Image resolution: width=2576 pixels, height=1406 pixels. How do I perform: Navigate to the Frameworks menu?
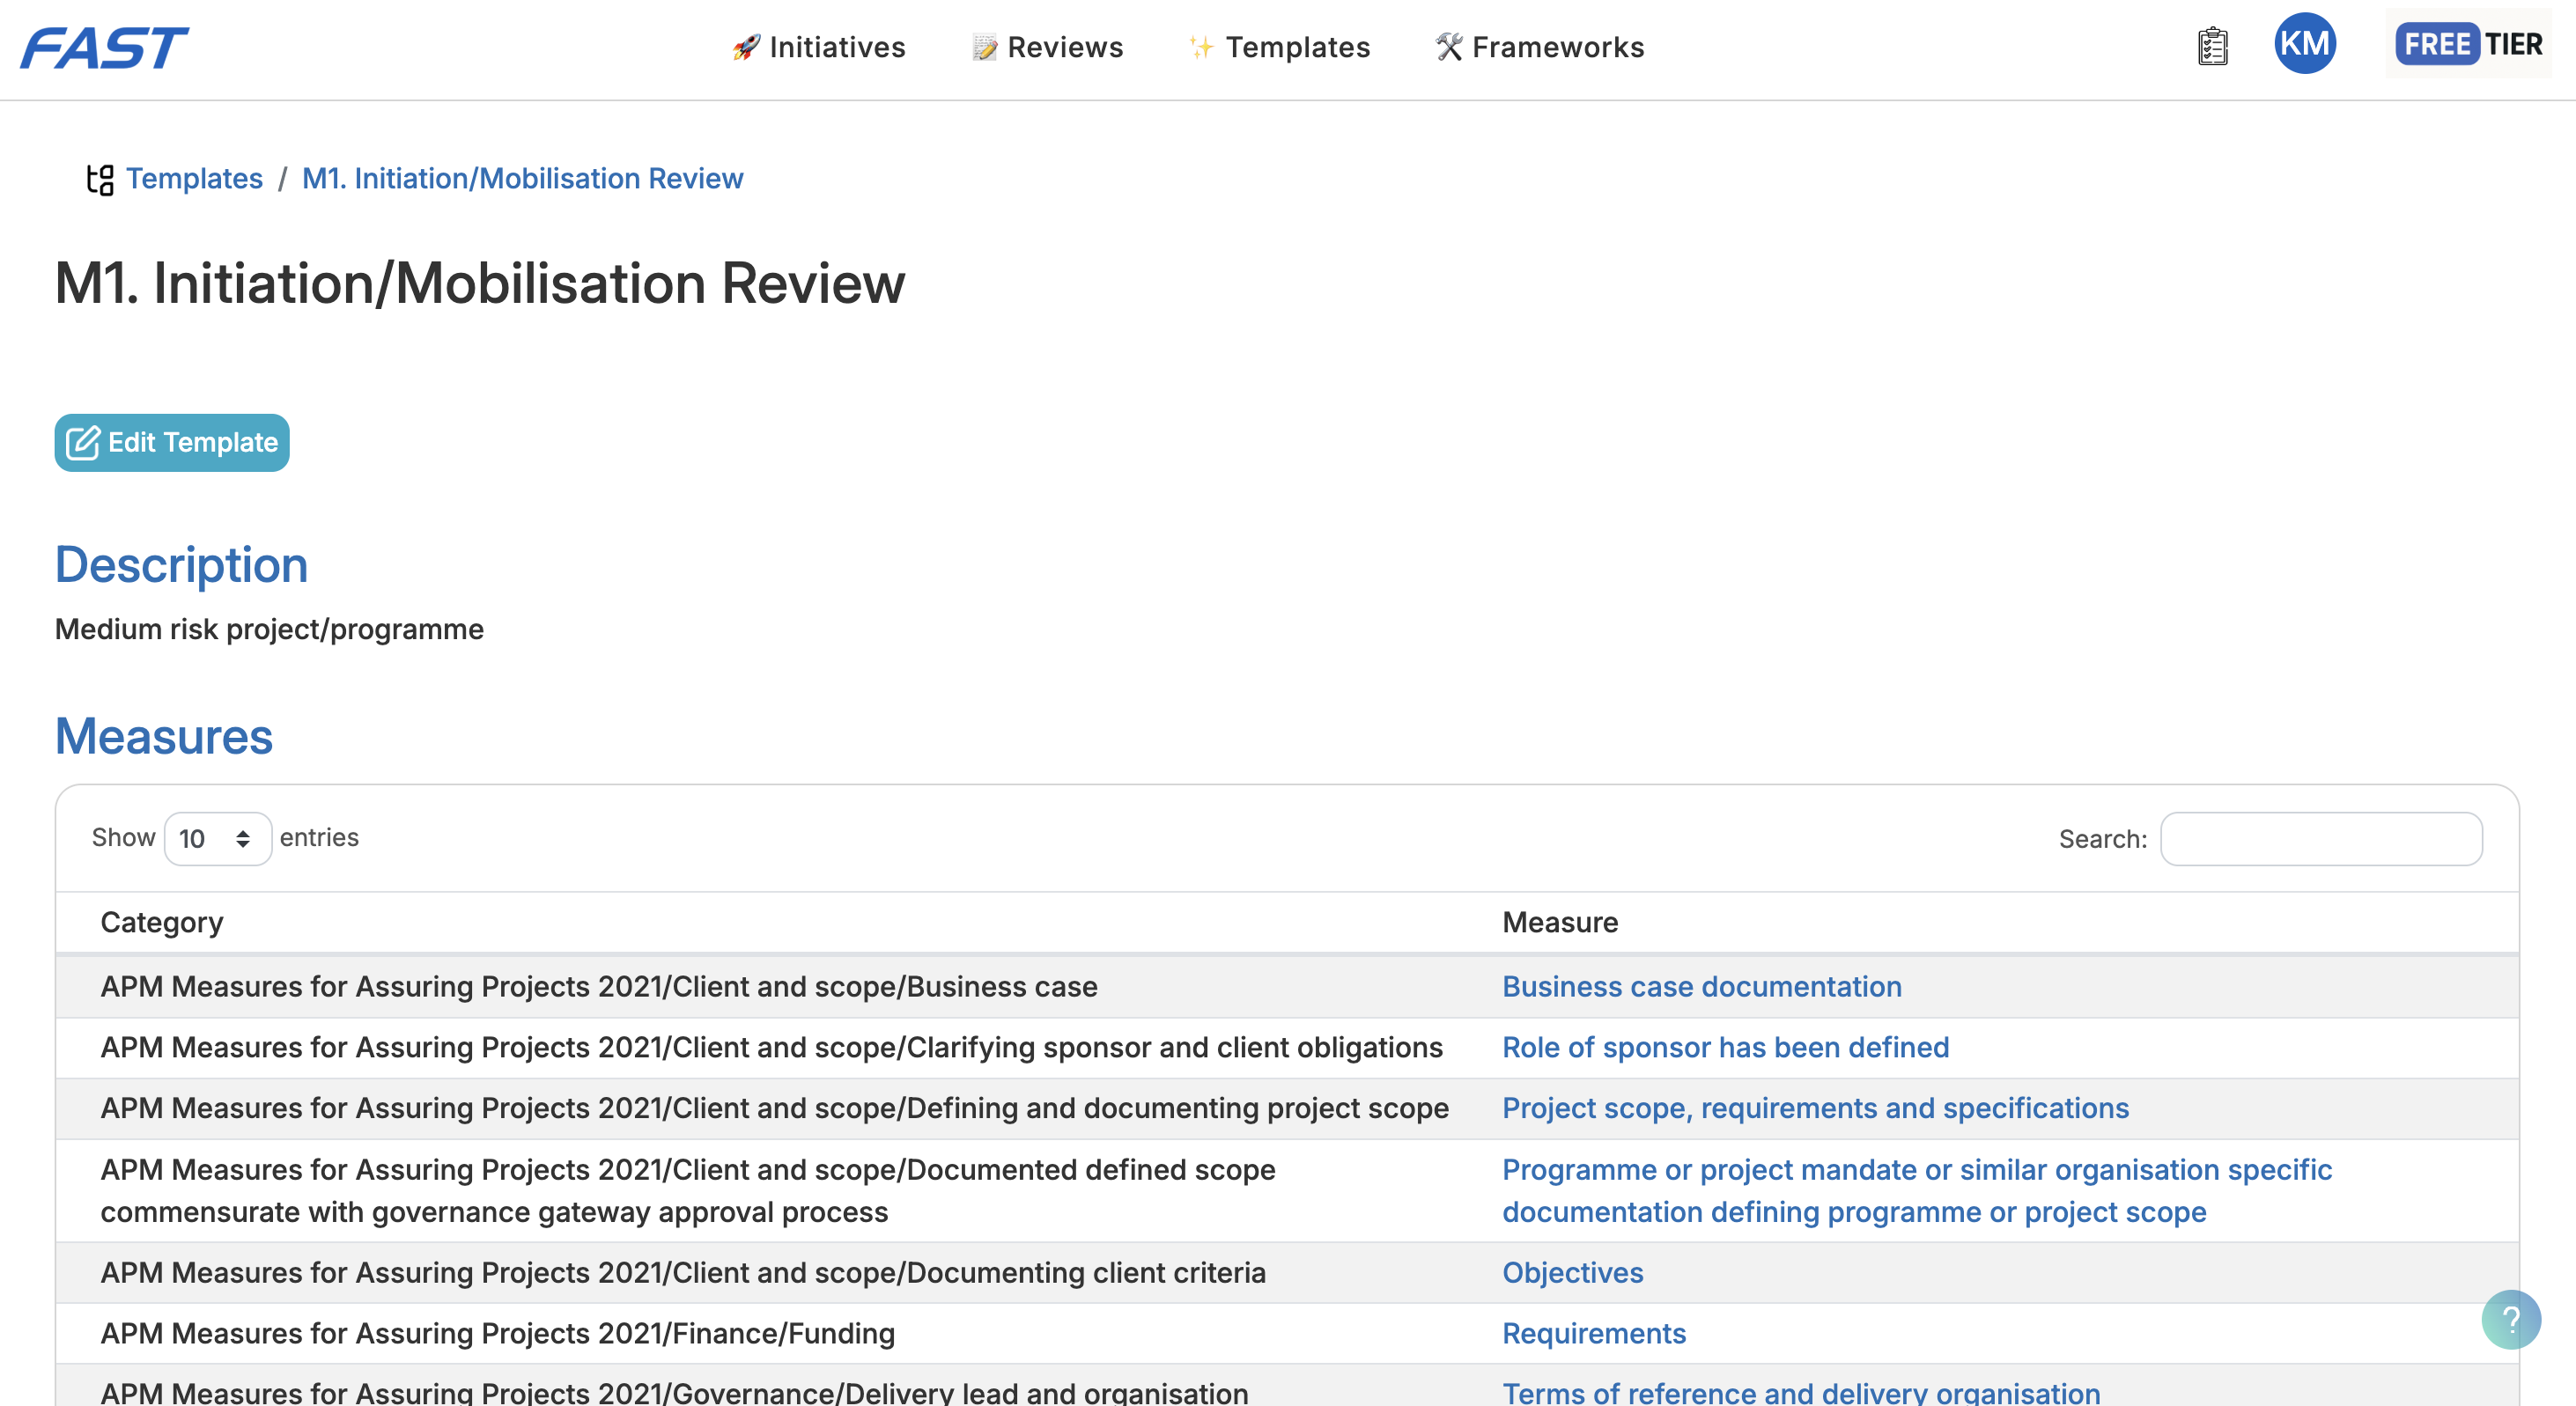[x=1539, y=47]
